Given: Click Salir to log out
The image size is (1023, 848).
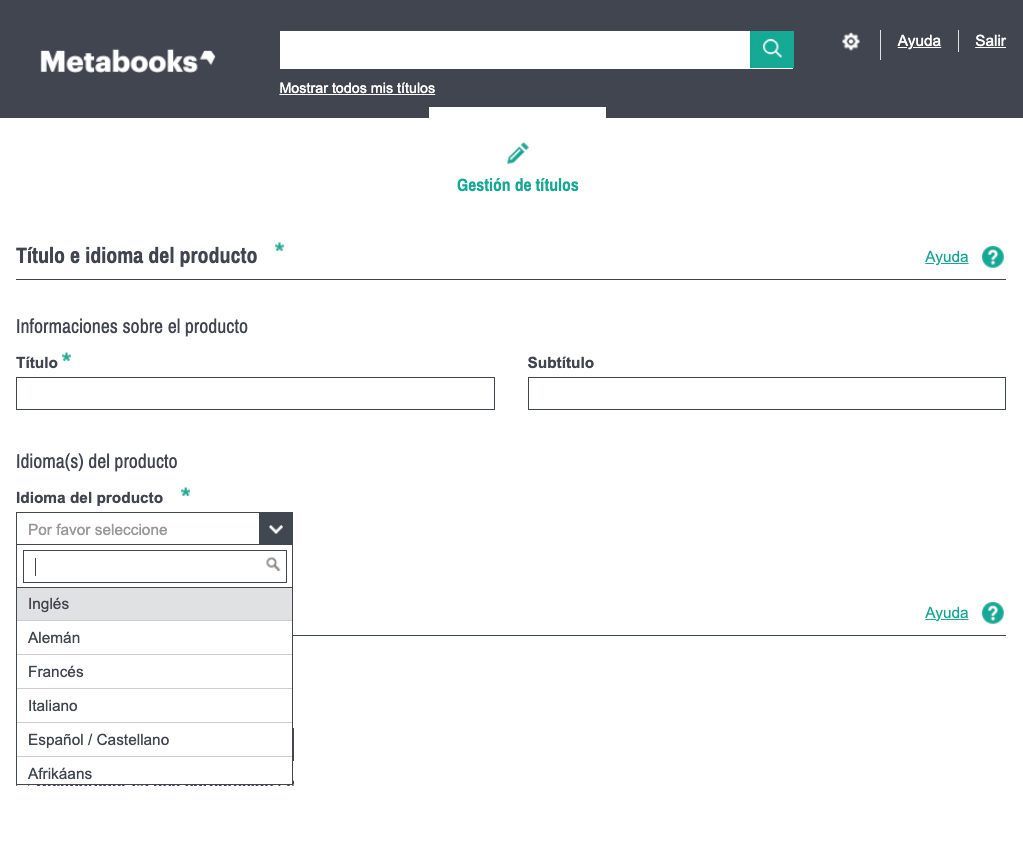Looking at the screenshot, I should pyautogui.click(x=990, y=41).
